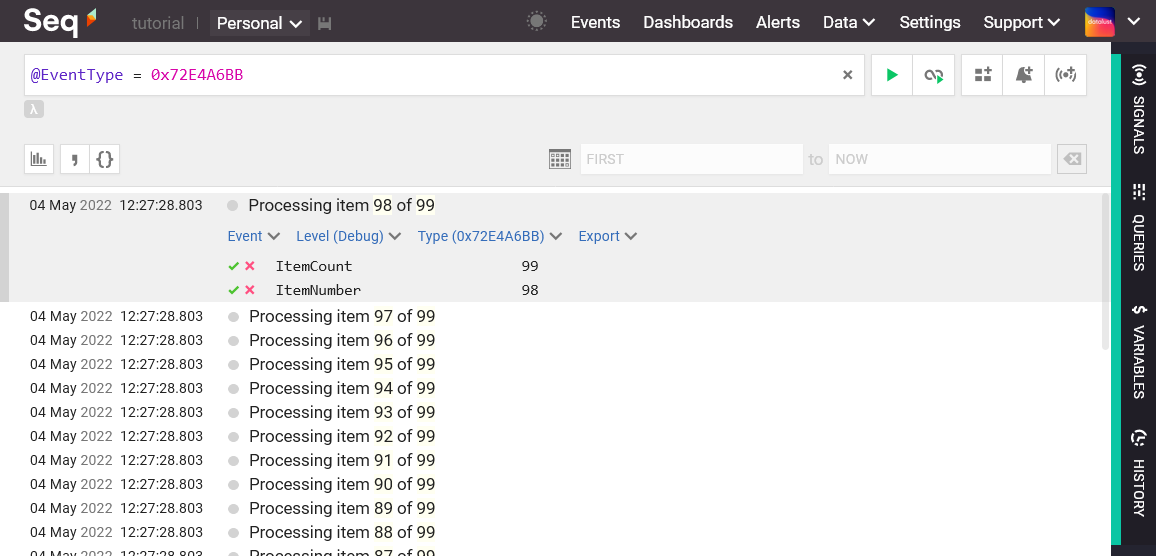Create signal with the broadcast-plus icon
Image resolution: width=1156 pixels, height=556 pixels.
coord(1065,74)
